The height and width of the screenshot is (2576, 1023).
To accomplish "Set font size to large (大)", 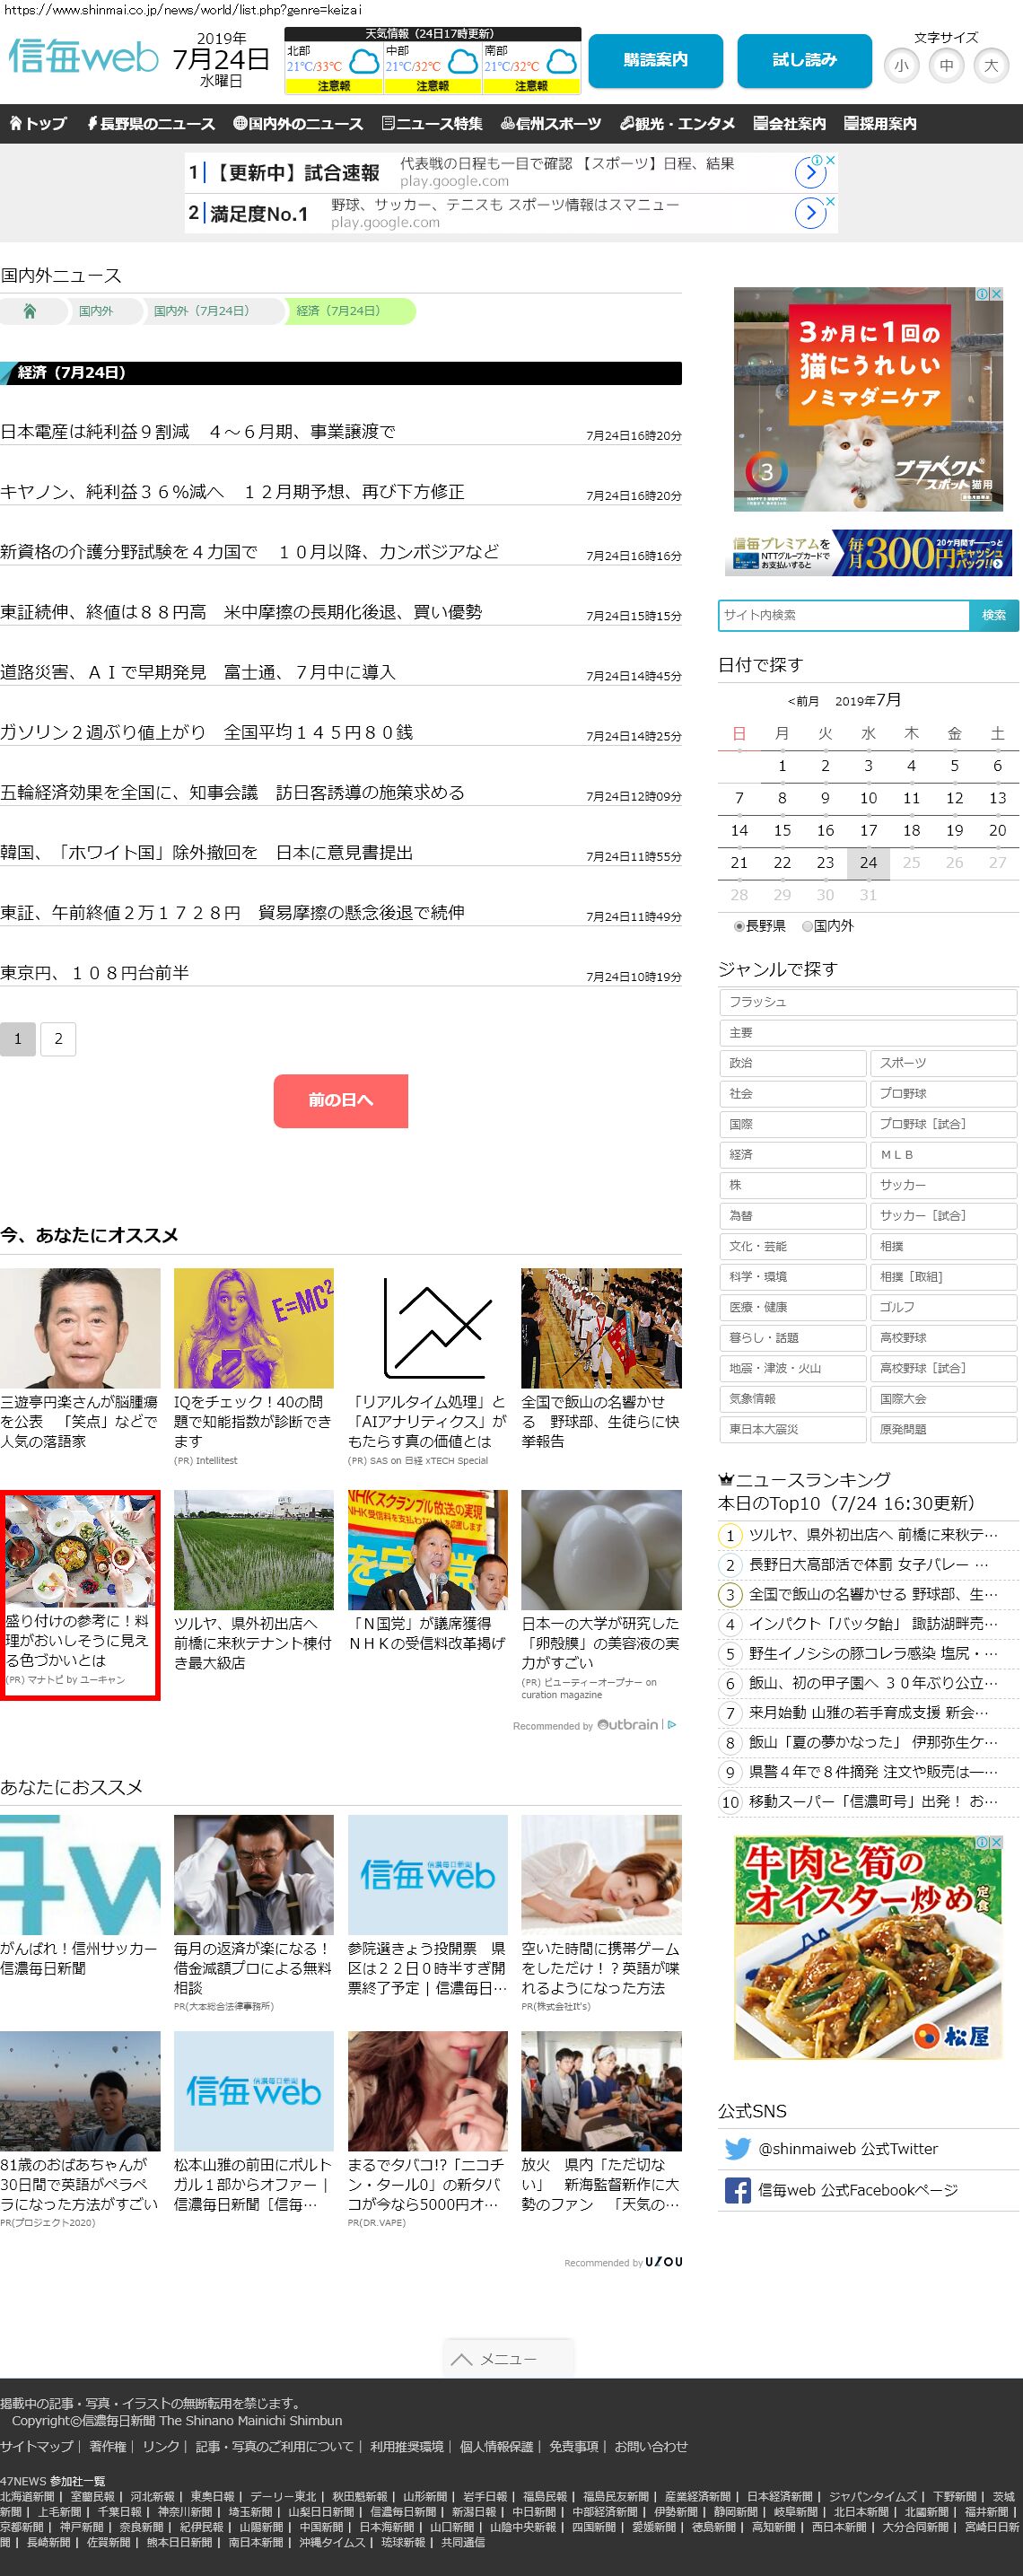I will (990, 66).
